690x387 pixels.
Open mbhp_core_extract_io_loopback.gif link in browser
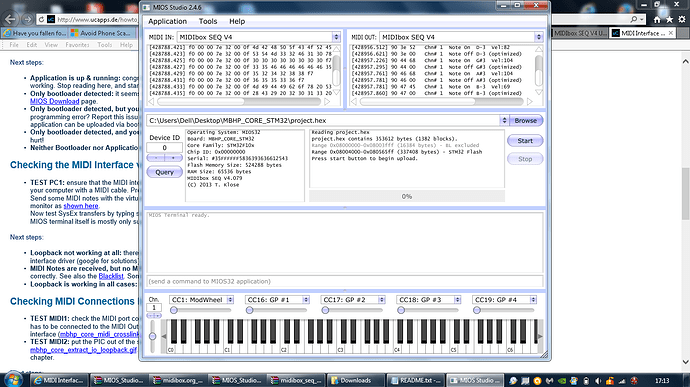83,350
